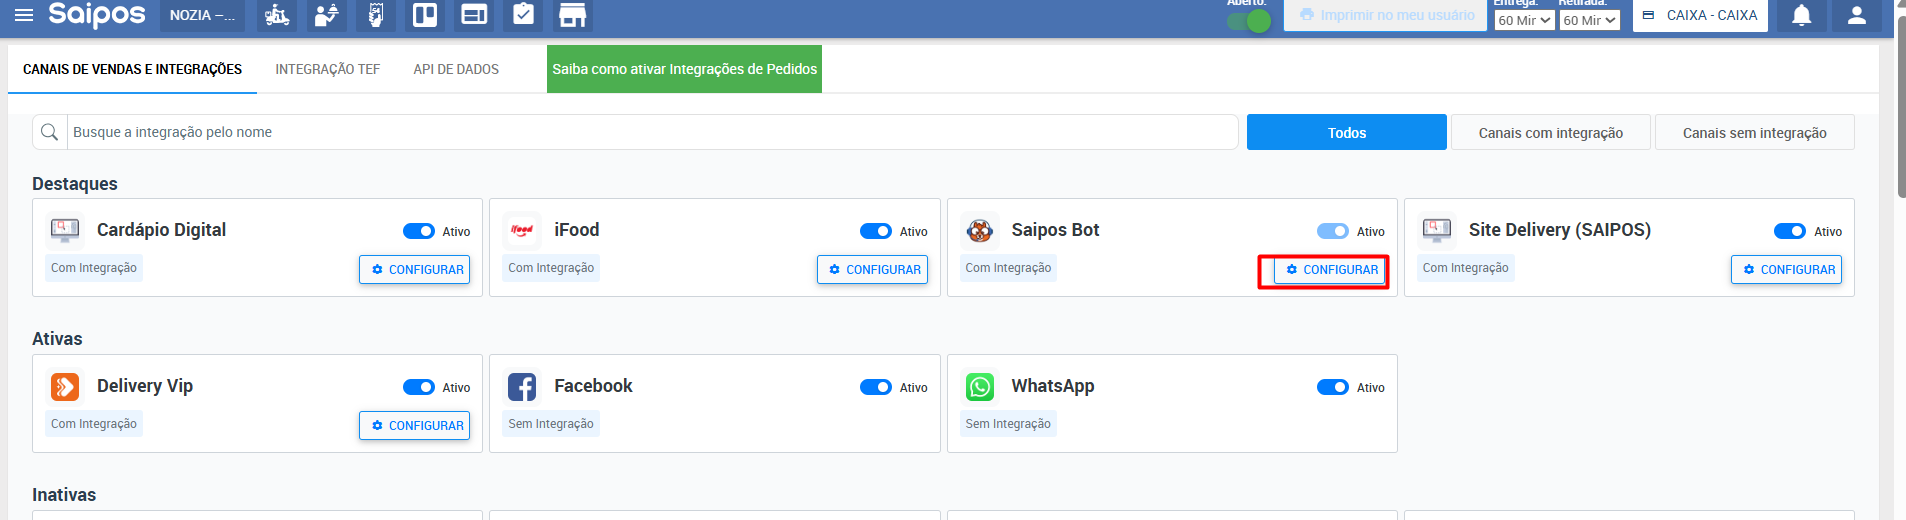Screen dimensions: 1906x520
Task: Filter by Canais sem integração
Action: (x=1755, y=132)
